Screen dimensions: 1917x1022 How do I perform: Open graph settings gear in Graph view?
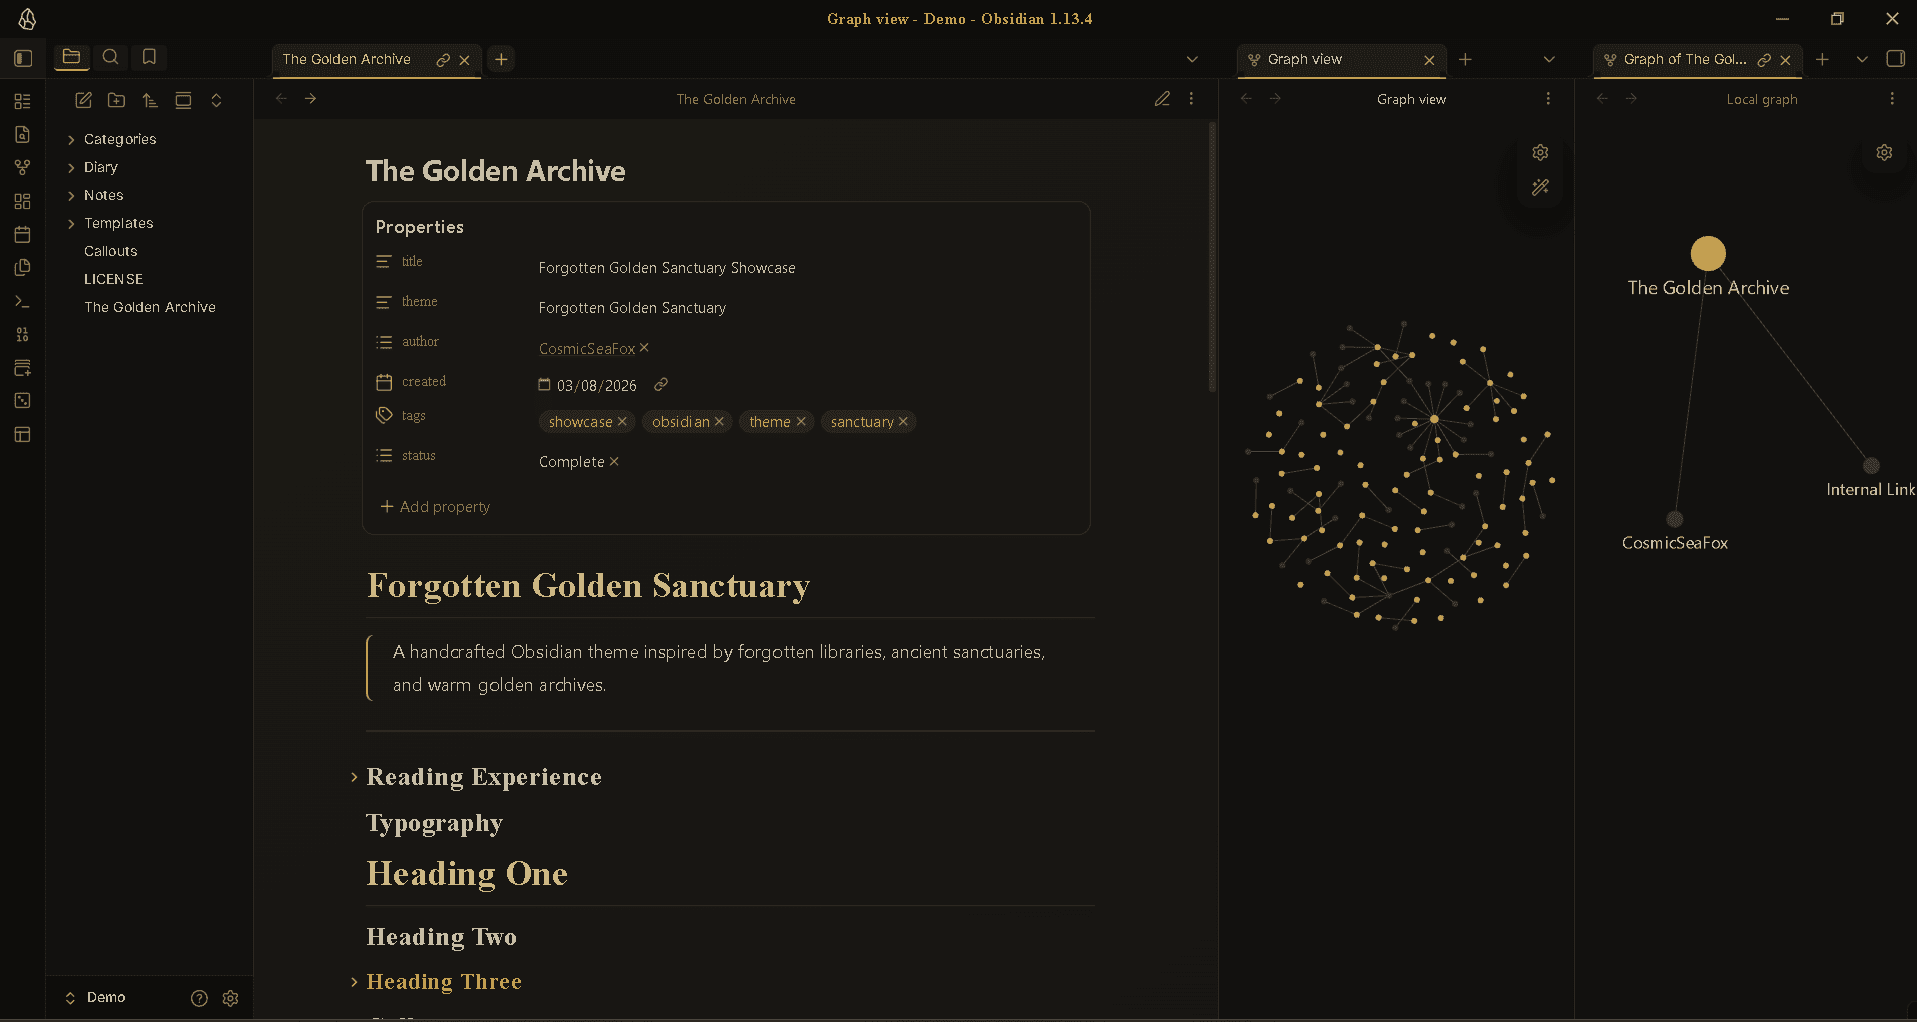(x=1540, y=152)
